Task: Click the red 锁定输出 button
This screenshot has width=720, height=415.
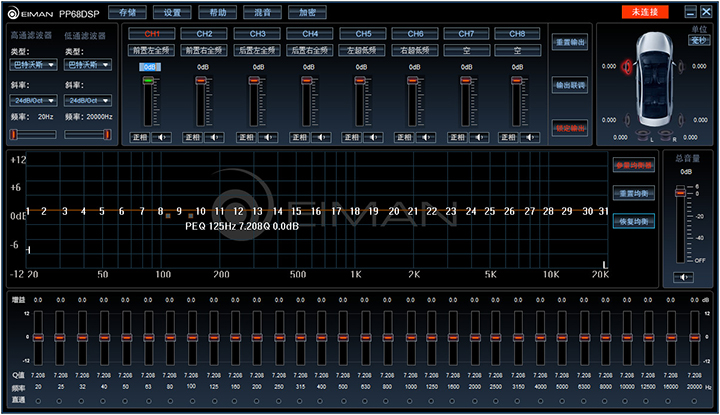Action: pyautogui.click(x=570, y=128)
